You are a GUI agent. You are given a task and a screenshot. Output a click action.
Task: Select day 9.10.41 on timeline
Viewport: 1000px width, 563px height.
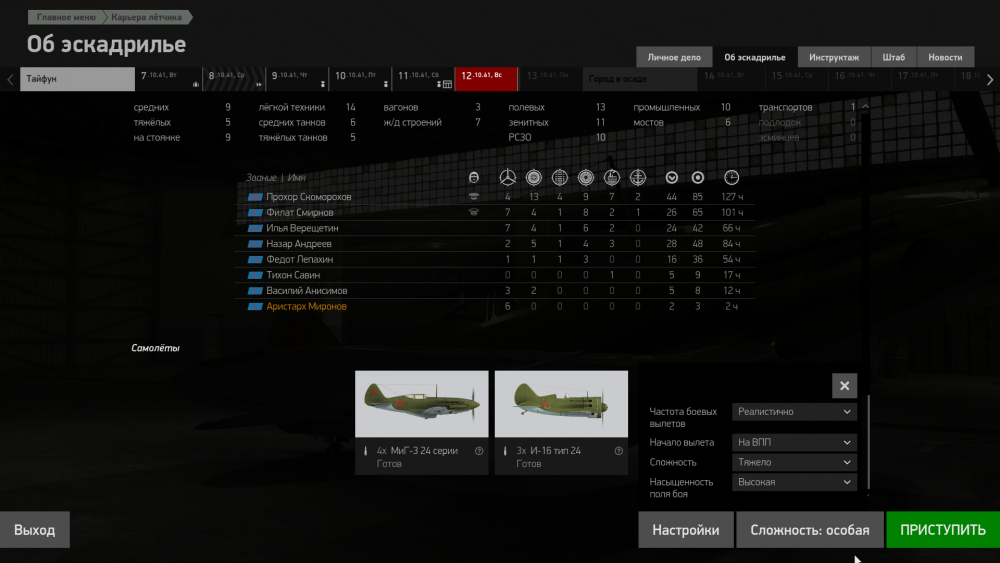[297, 79]
